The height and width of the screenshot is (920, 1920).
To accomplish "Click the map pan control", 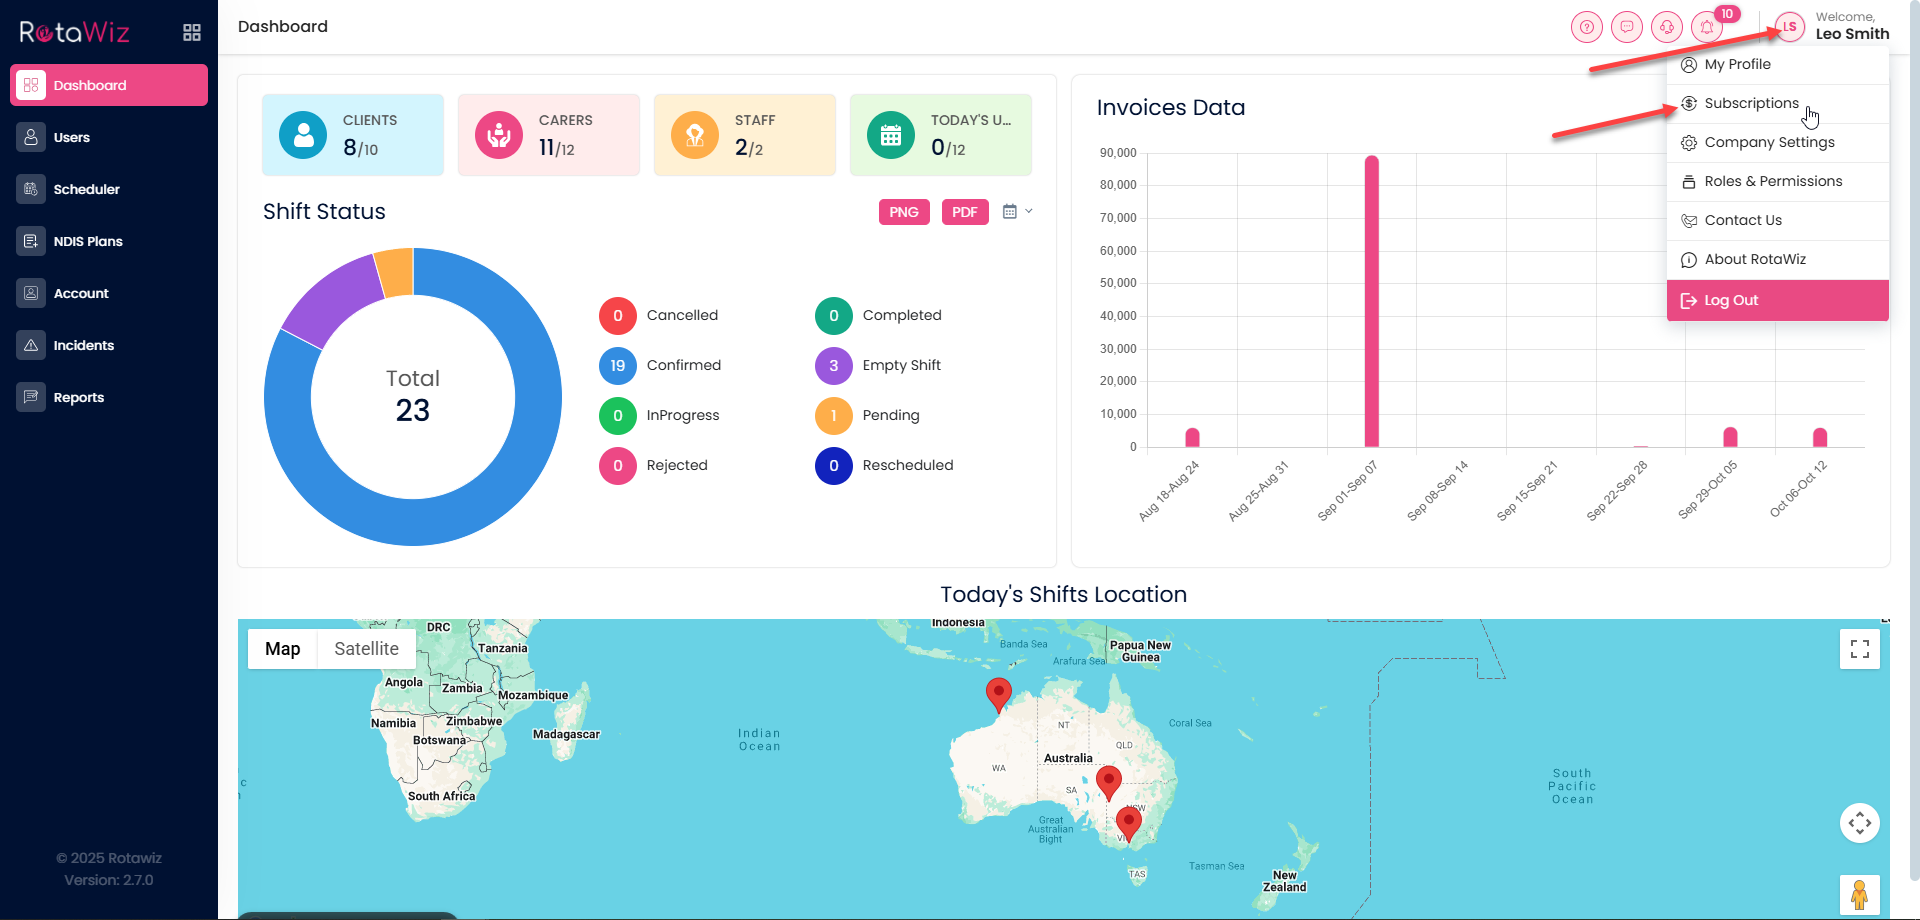I will (x=1859, y=823).
